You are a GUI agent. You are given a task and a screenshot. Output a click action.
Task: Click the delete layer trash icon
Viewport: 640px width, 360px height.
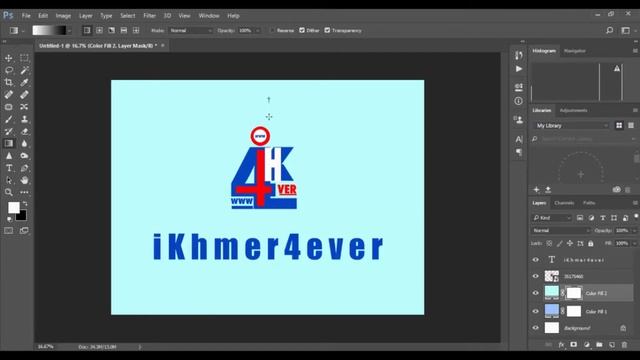click(x=624, y=345)
